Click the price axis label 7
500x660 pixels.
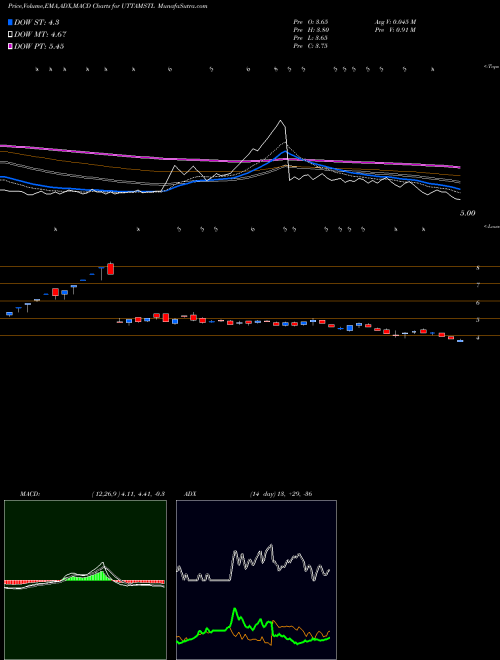tap(478, 285)
